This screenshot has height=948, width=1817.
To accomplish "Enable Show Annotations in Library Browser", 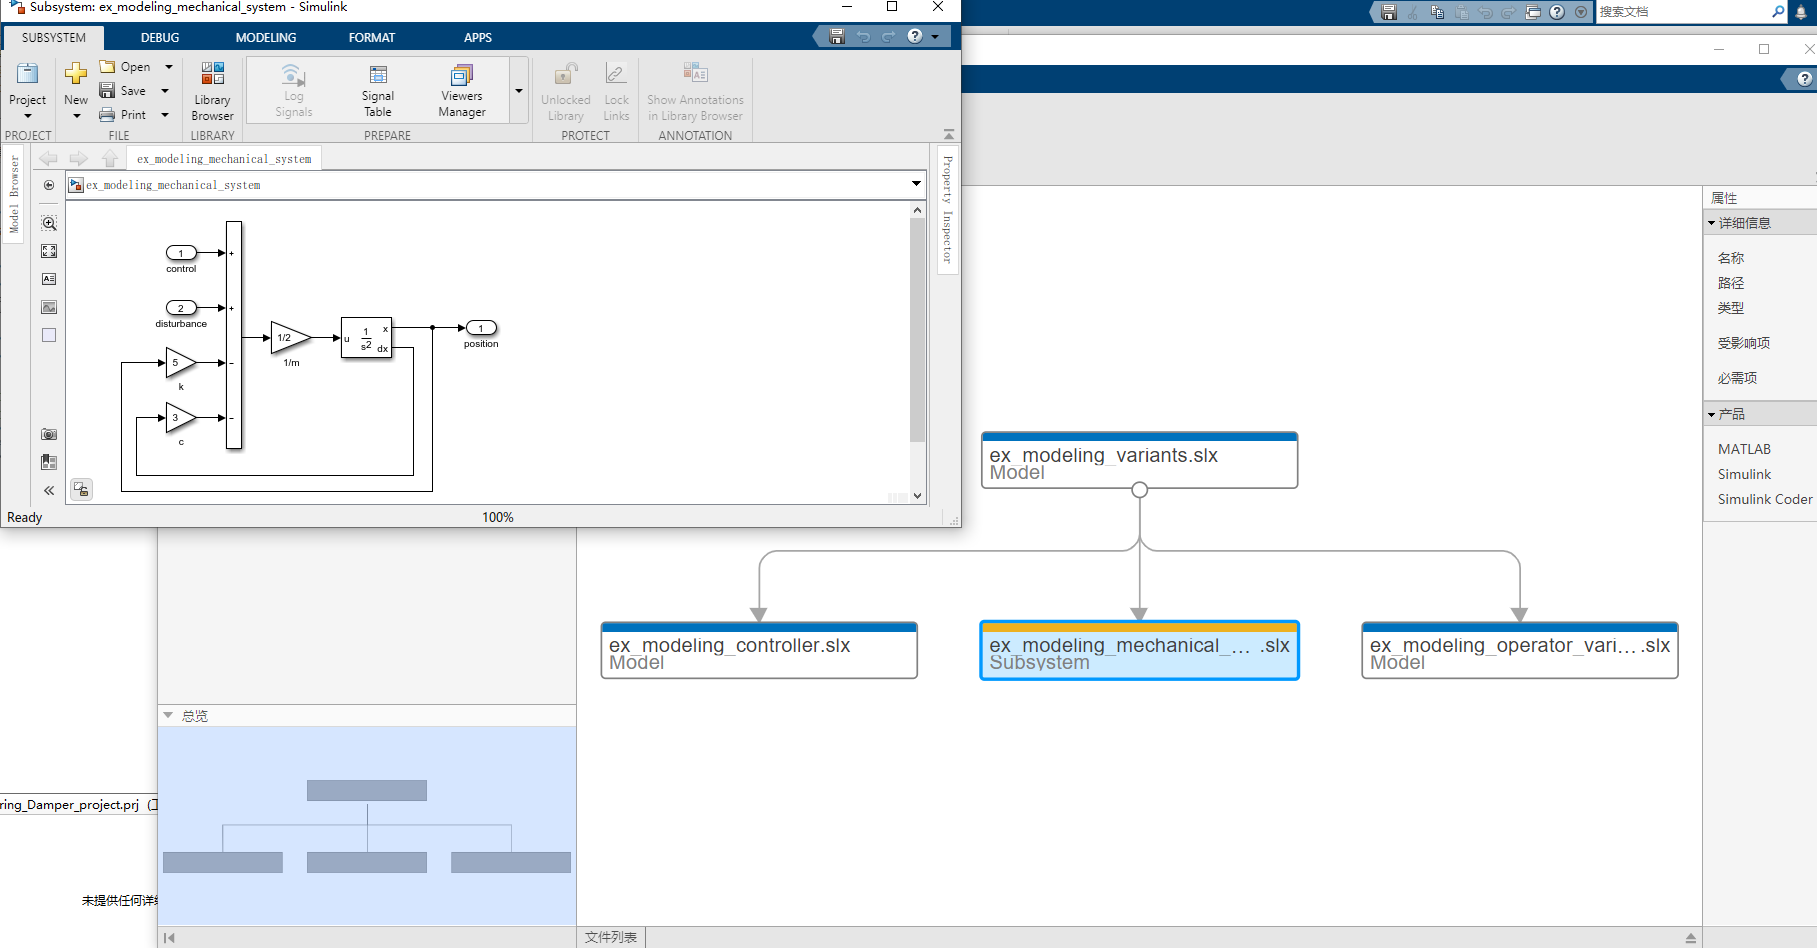I will pyautogui.click(x=694, y=89).
